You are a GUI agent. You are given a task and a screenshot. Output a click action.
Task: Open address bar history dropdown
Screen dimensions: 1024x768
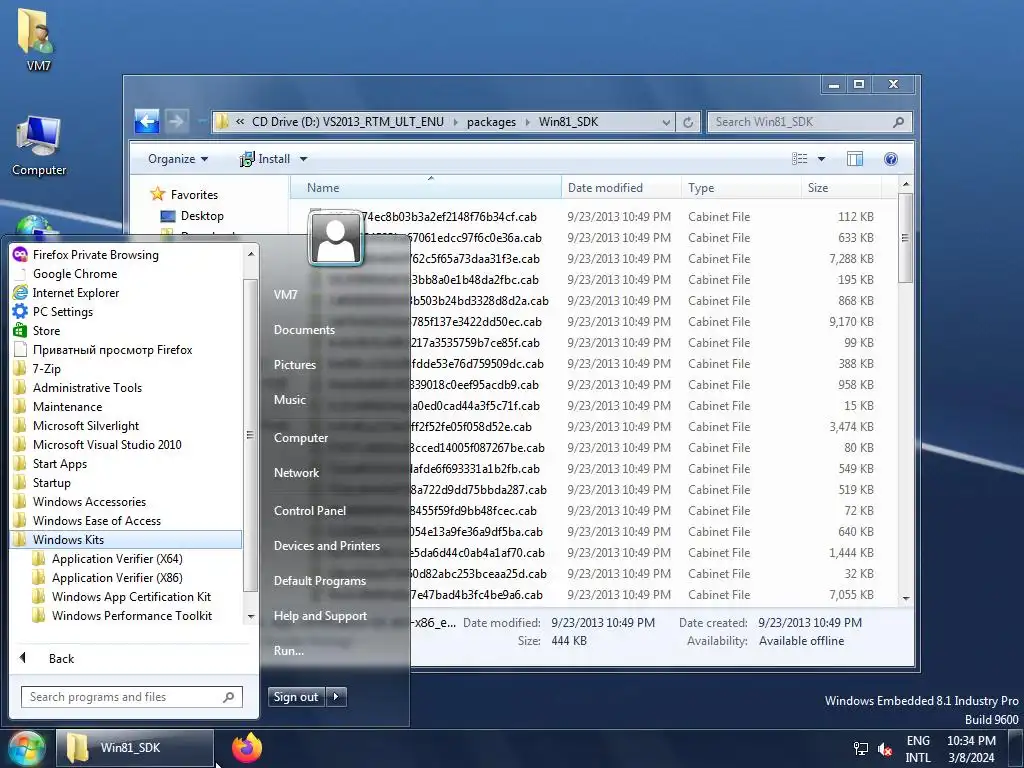point(666,122)
